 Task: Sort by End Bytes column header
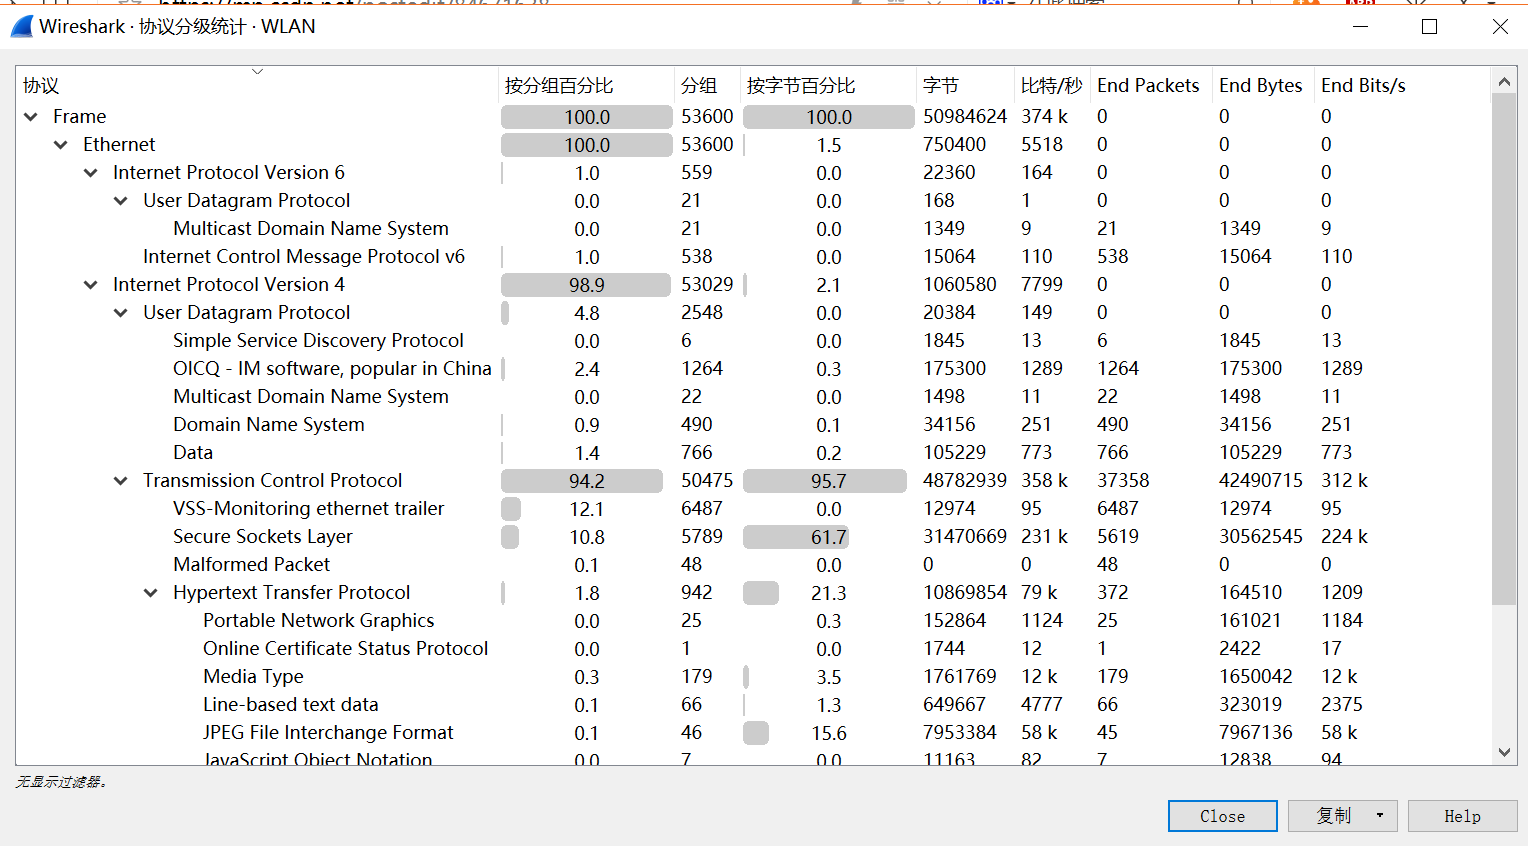pos(1263,85)
